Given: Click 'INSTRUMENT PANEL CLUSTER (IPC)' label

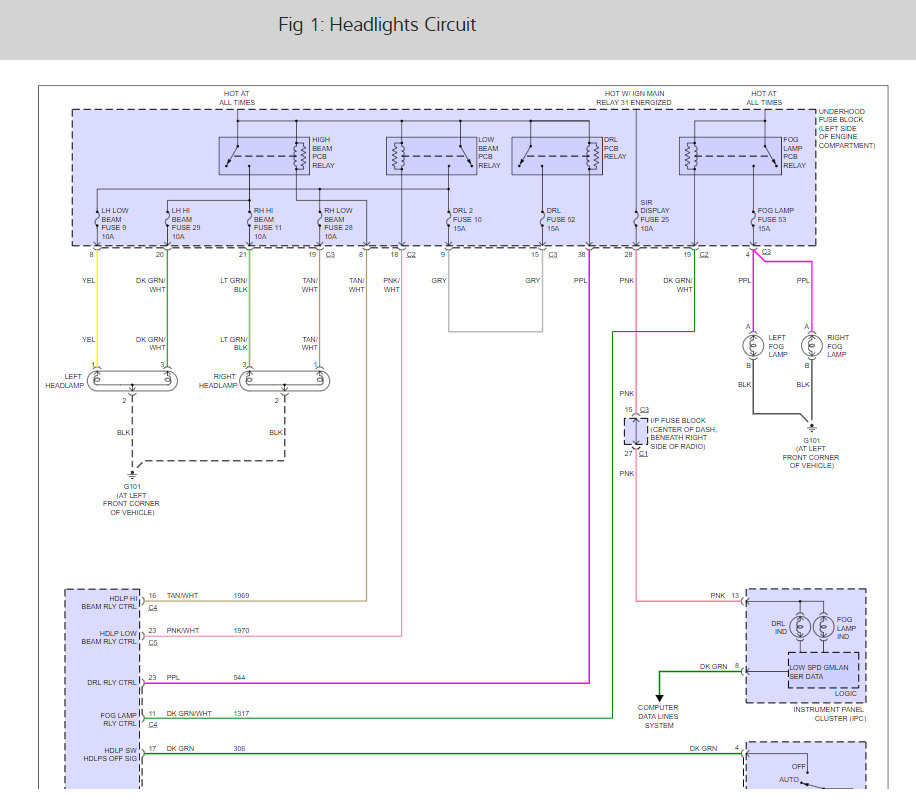Looking at the screenshot, I should tap(830, 714).
